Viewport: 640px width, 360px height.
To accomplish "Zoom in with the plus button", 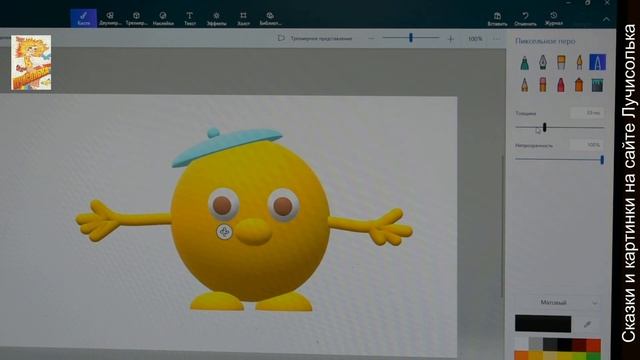I will click(x=451, y=39).
